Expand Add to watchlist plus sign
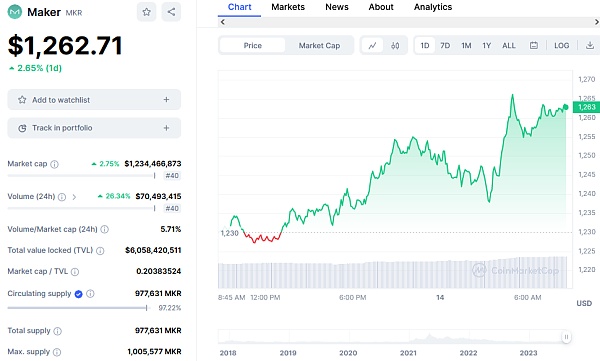Viewport: 600px width, 361px height. (x=166, y=100)
